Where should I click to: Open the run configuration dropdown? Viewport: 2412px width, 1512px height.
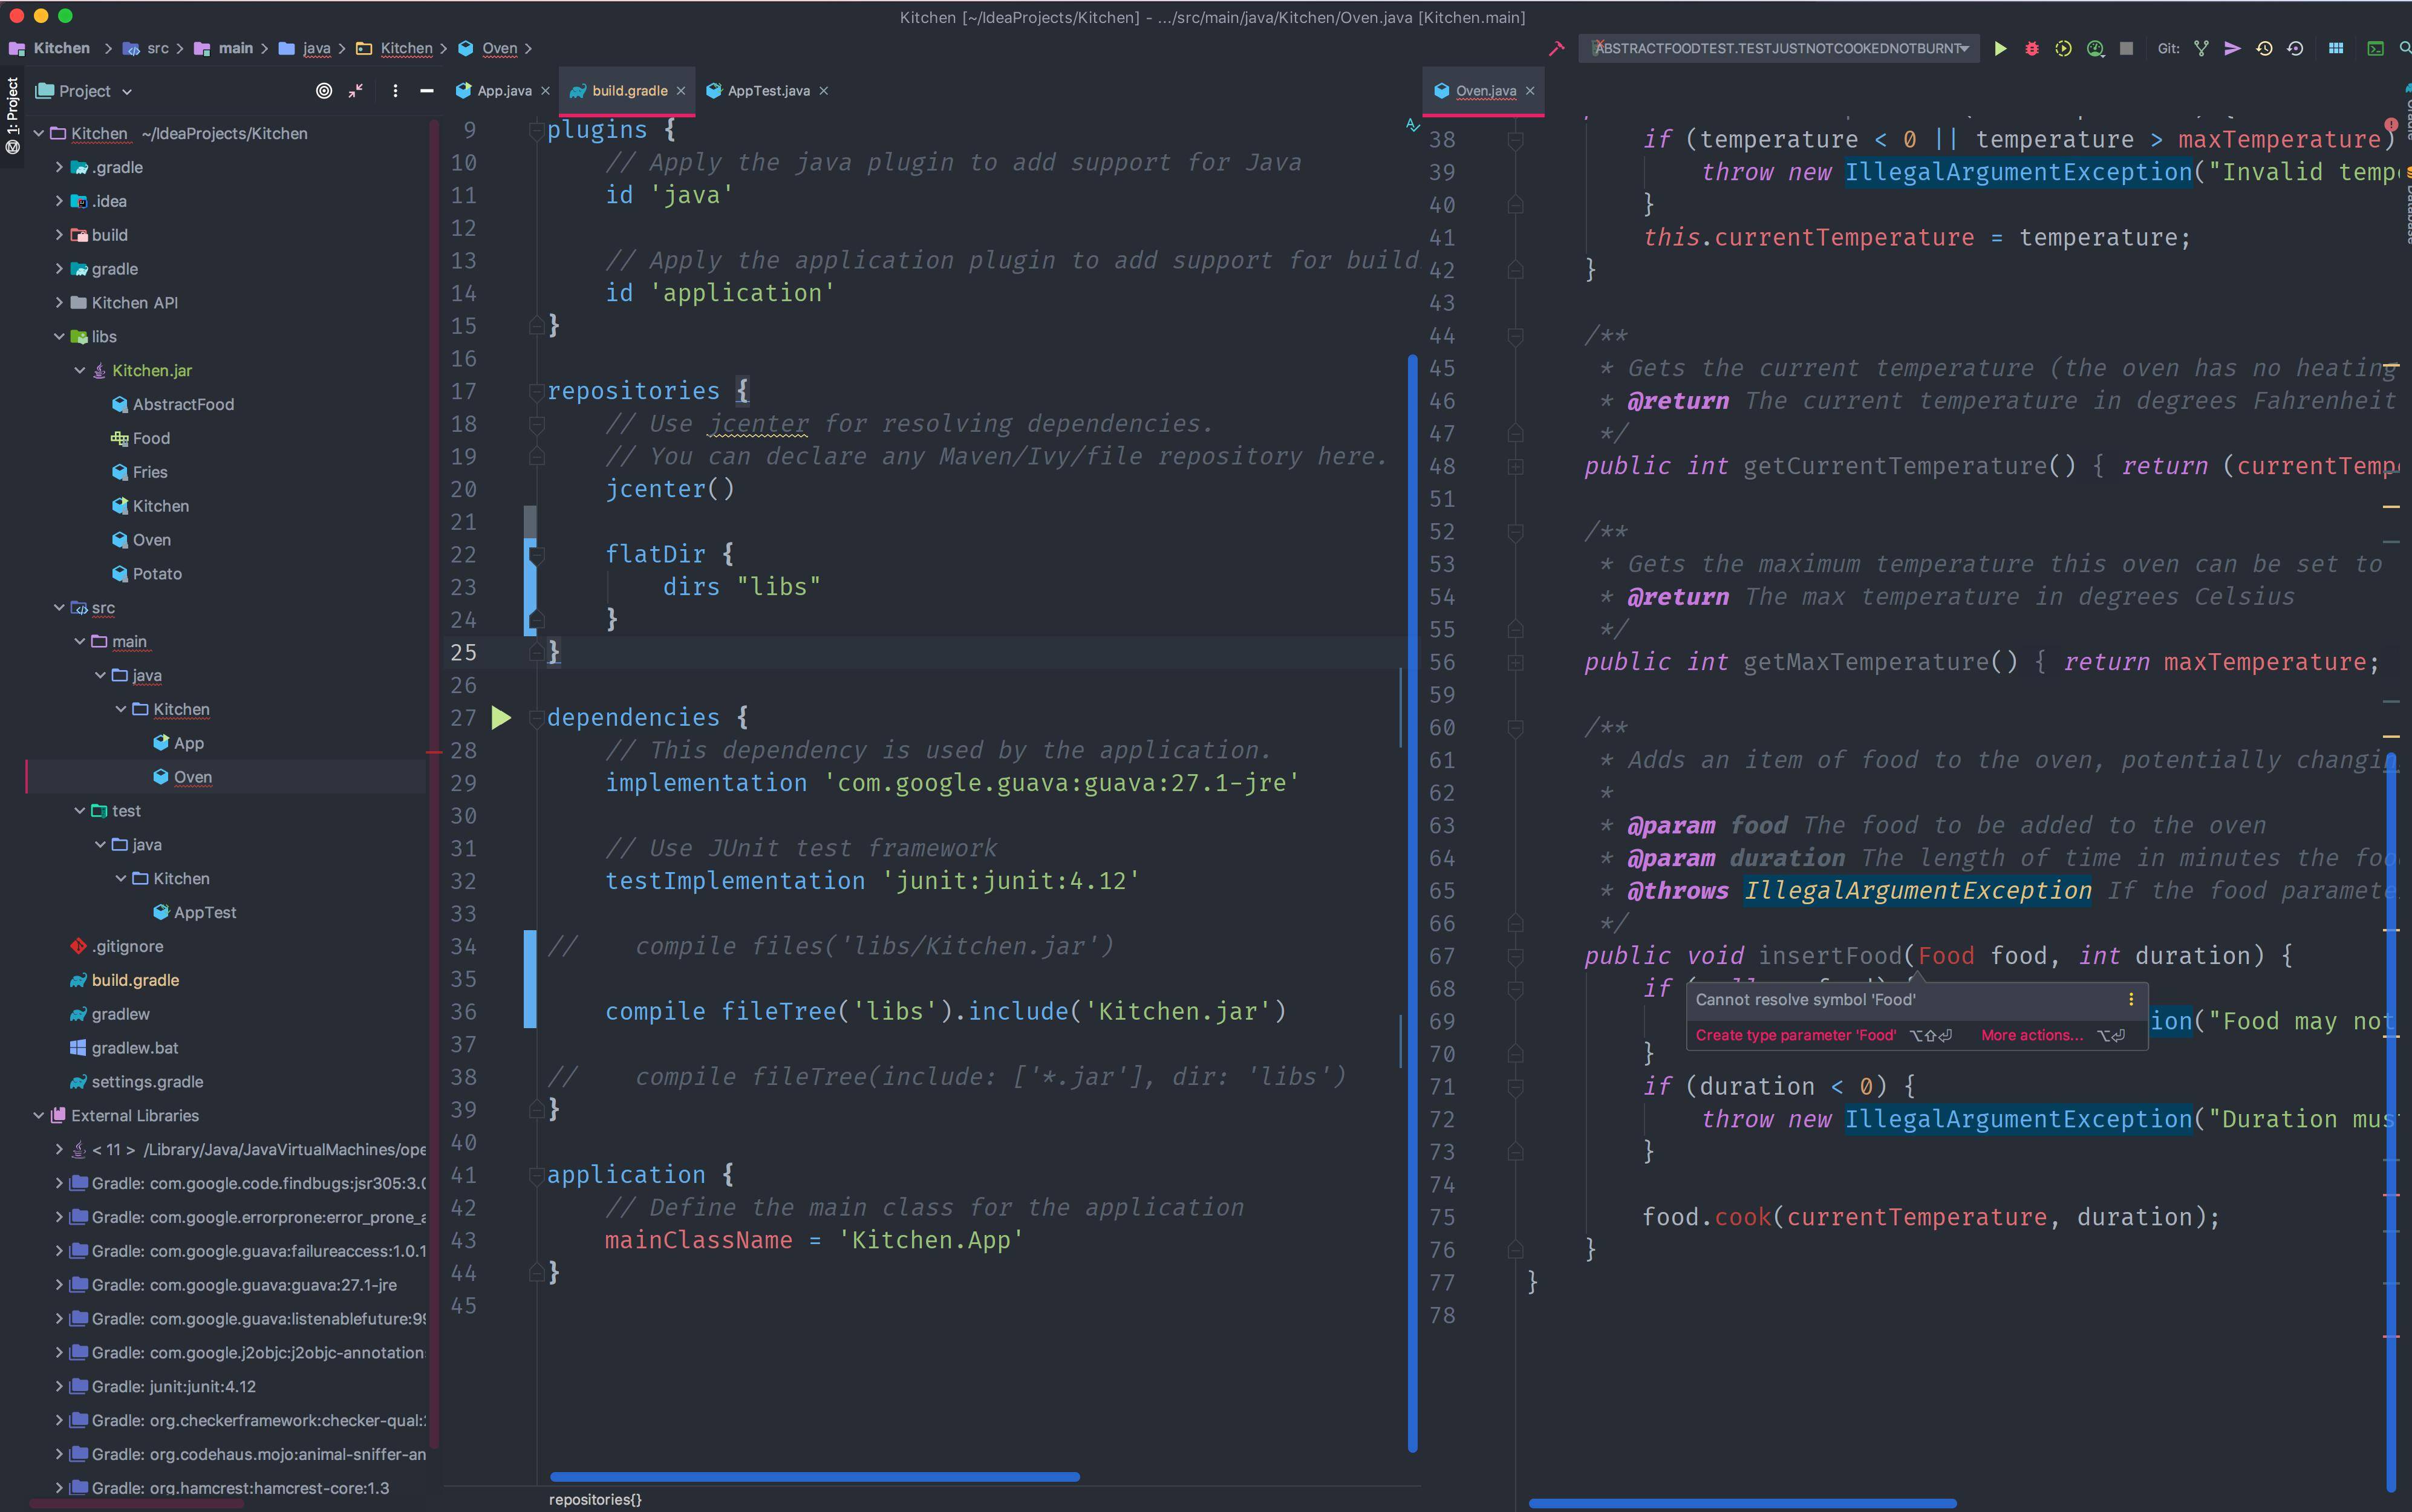coord(1780,48)
